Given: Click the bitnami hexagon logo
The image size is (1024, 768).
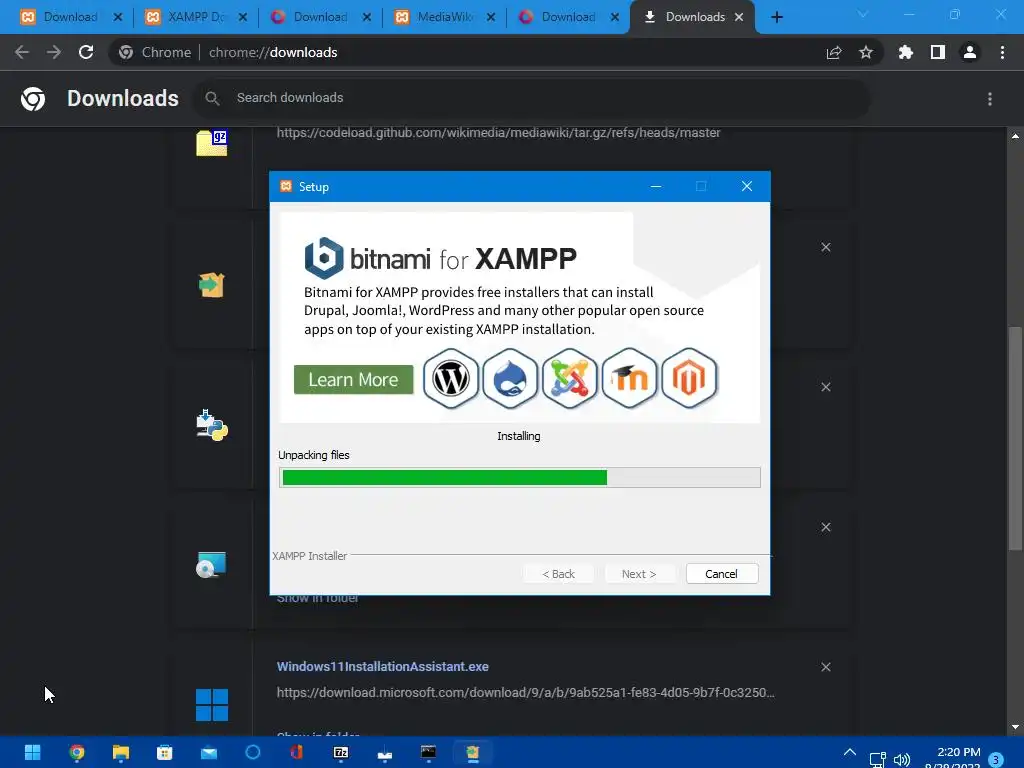Looking at the screenshot, I should (324, 258).
